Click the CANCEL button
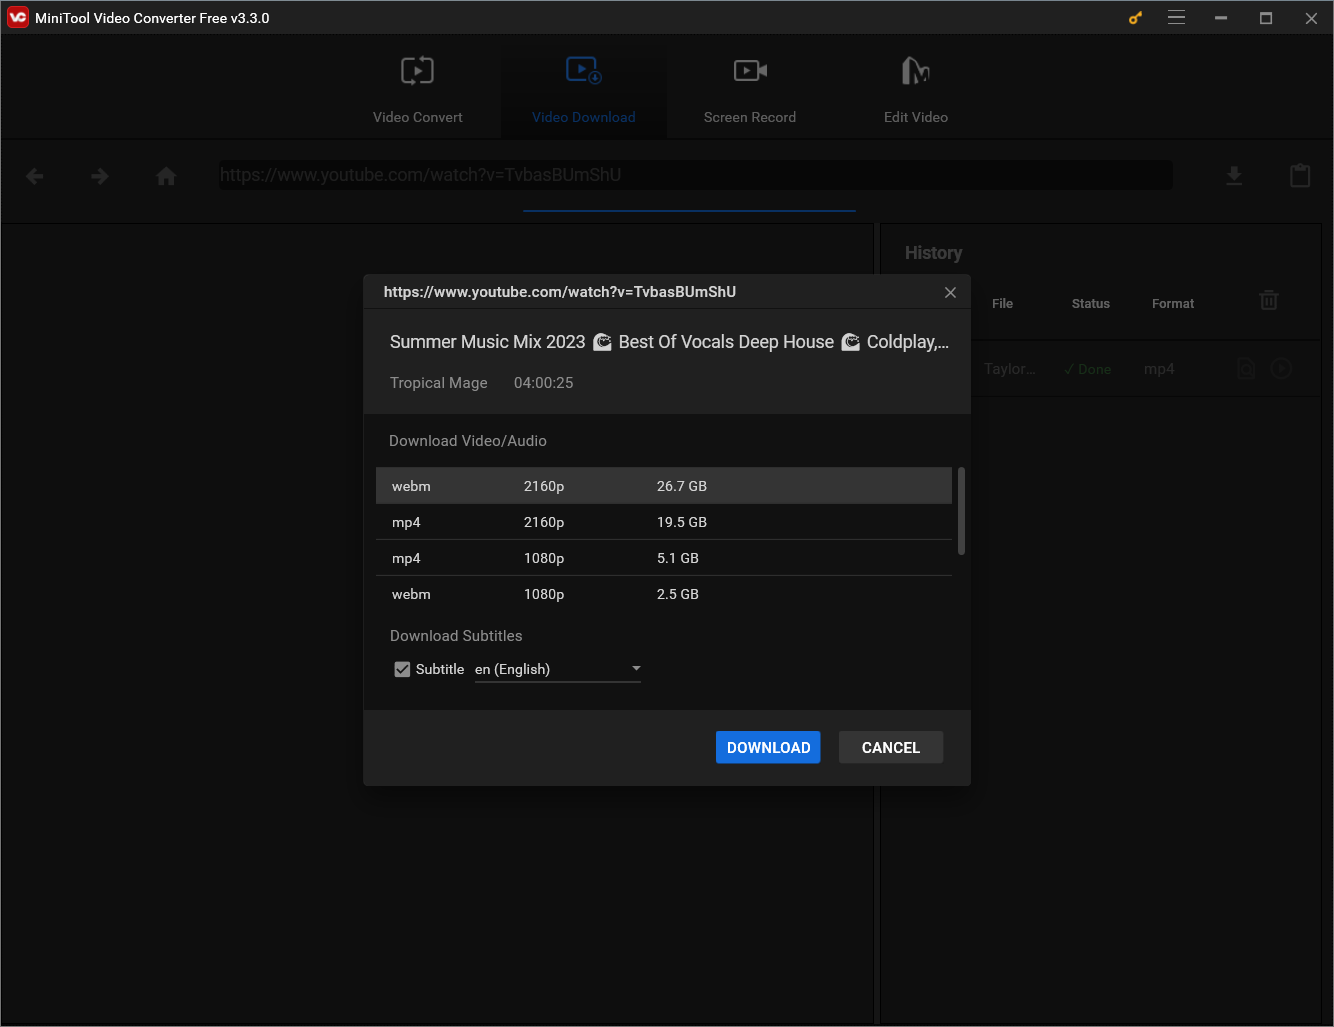 (891, 747)
